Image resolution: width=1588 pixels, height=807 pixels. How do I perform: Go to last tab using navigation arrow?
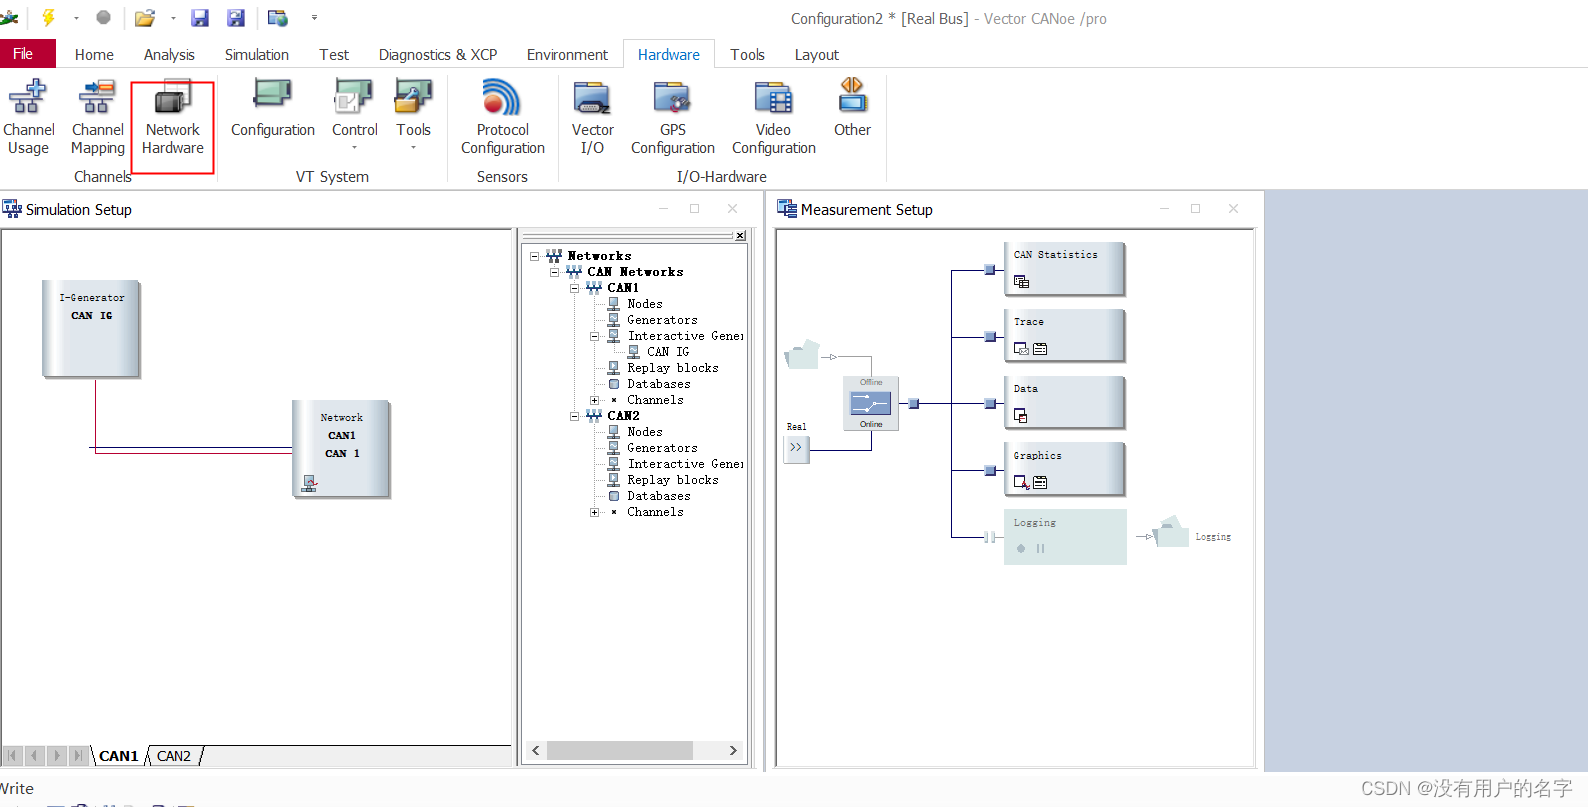tap(78, 756)
